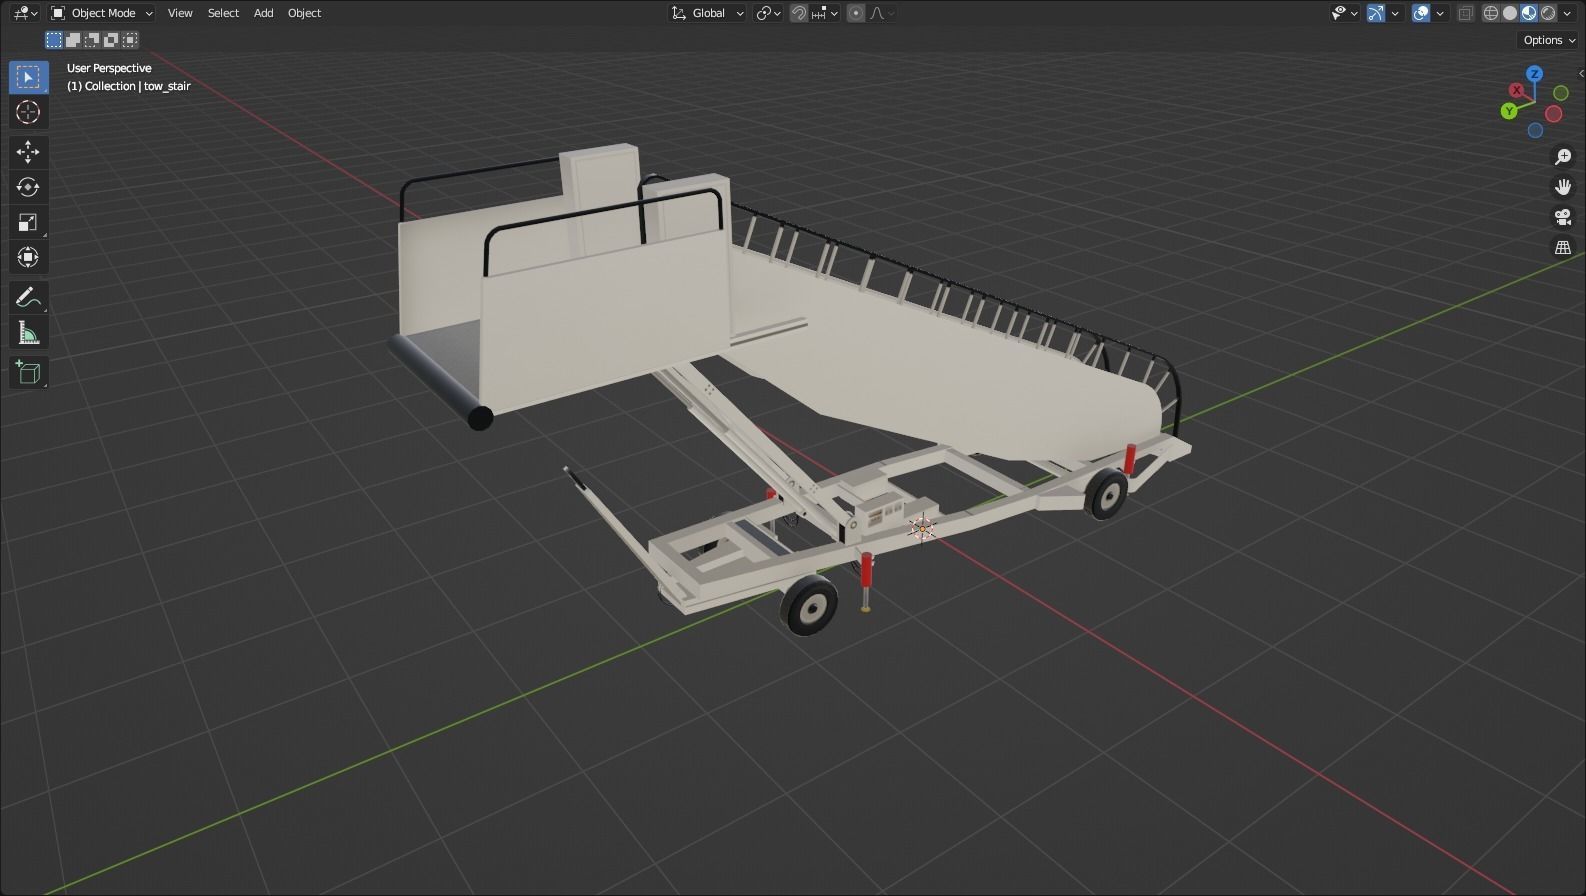The image size is (1586, 896).
Task: Switch to rendered viewport shading
Action: point(1548,13)
